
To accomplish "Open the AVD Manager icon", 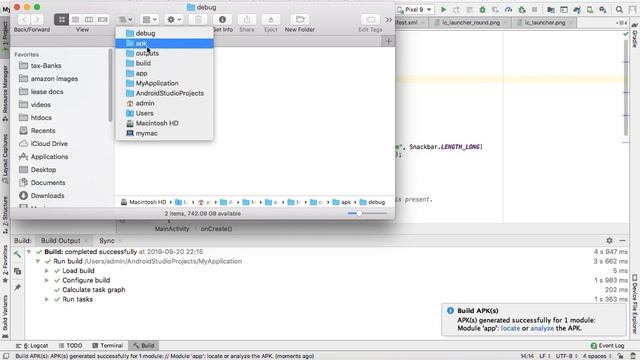I will pyautogui.click(x=590, y=9).
